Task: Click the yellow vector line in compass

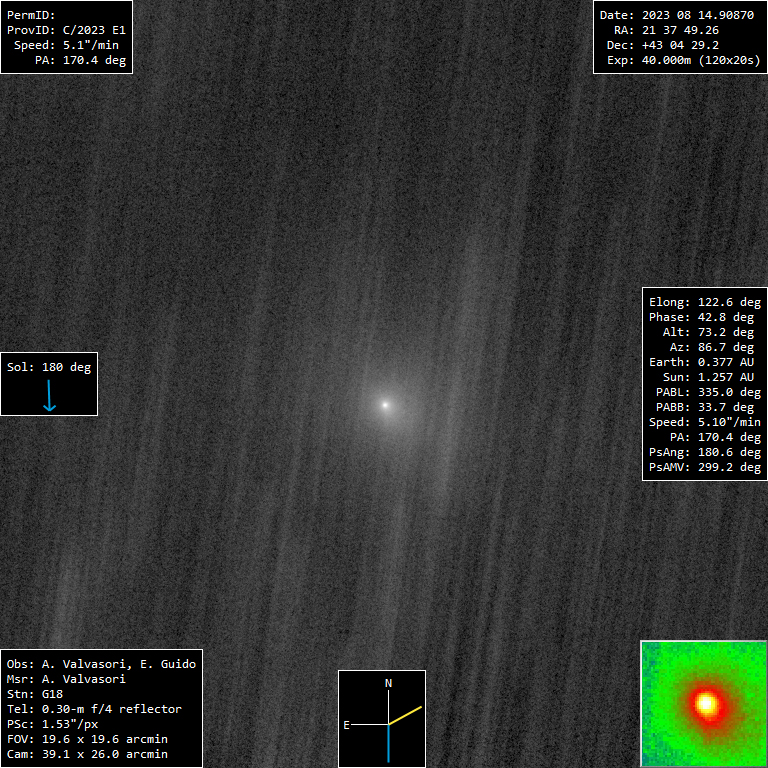Action: coord(406,715)
